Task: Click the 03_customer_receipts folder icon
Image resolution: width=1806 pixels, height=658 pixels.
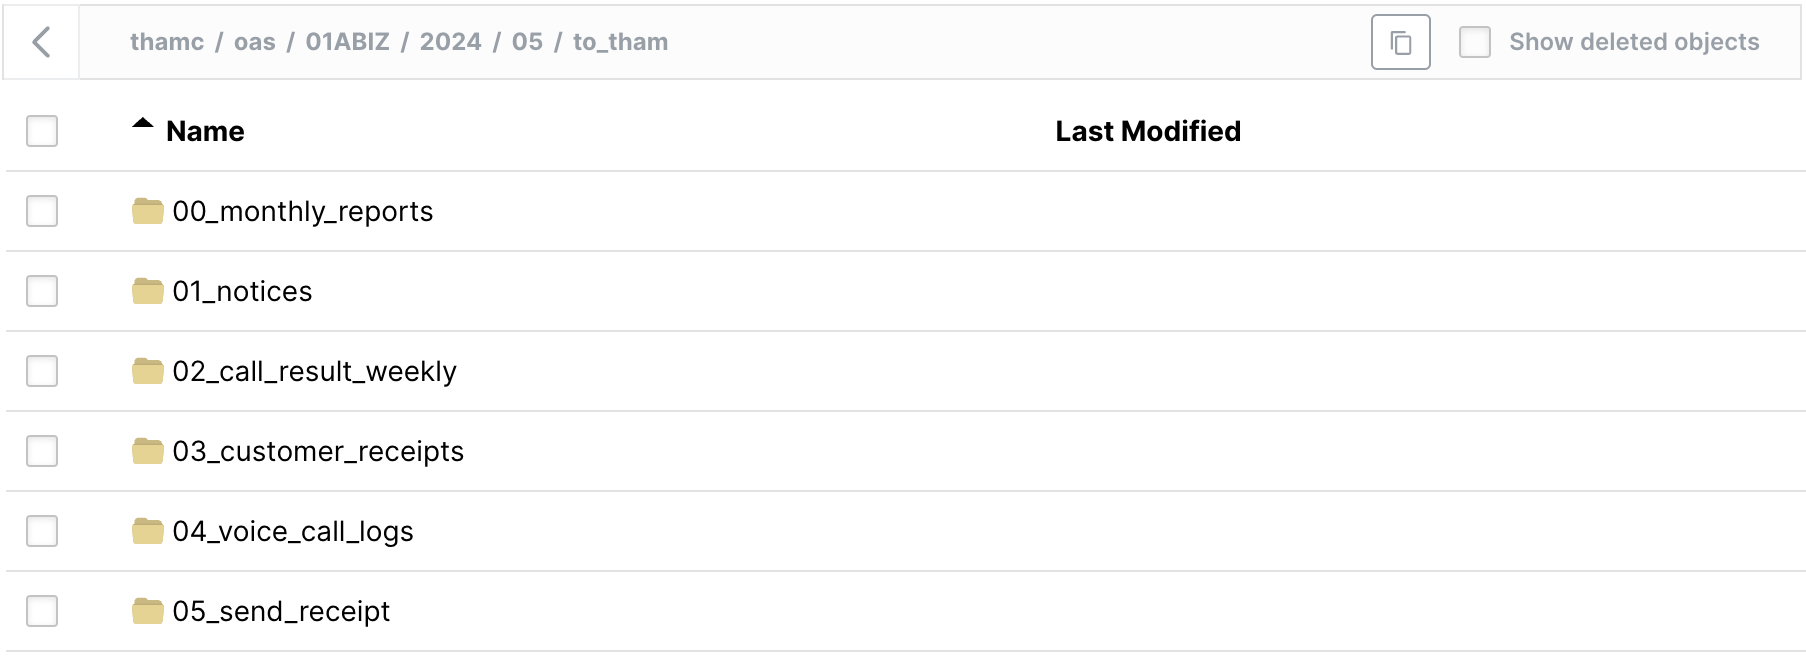Action: pyautogui.click(x=148, y=451)
